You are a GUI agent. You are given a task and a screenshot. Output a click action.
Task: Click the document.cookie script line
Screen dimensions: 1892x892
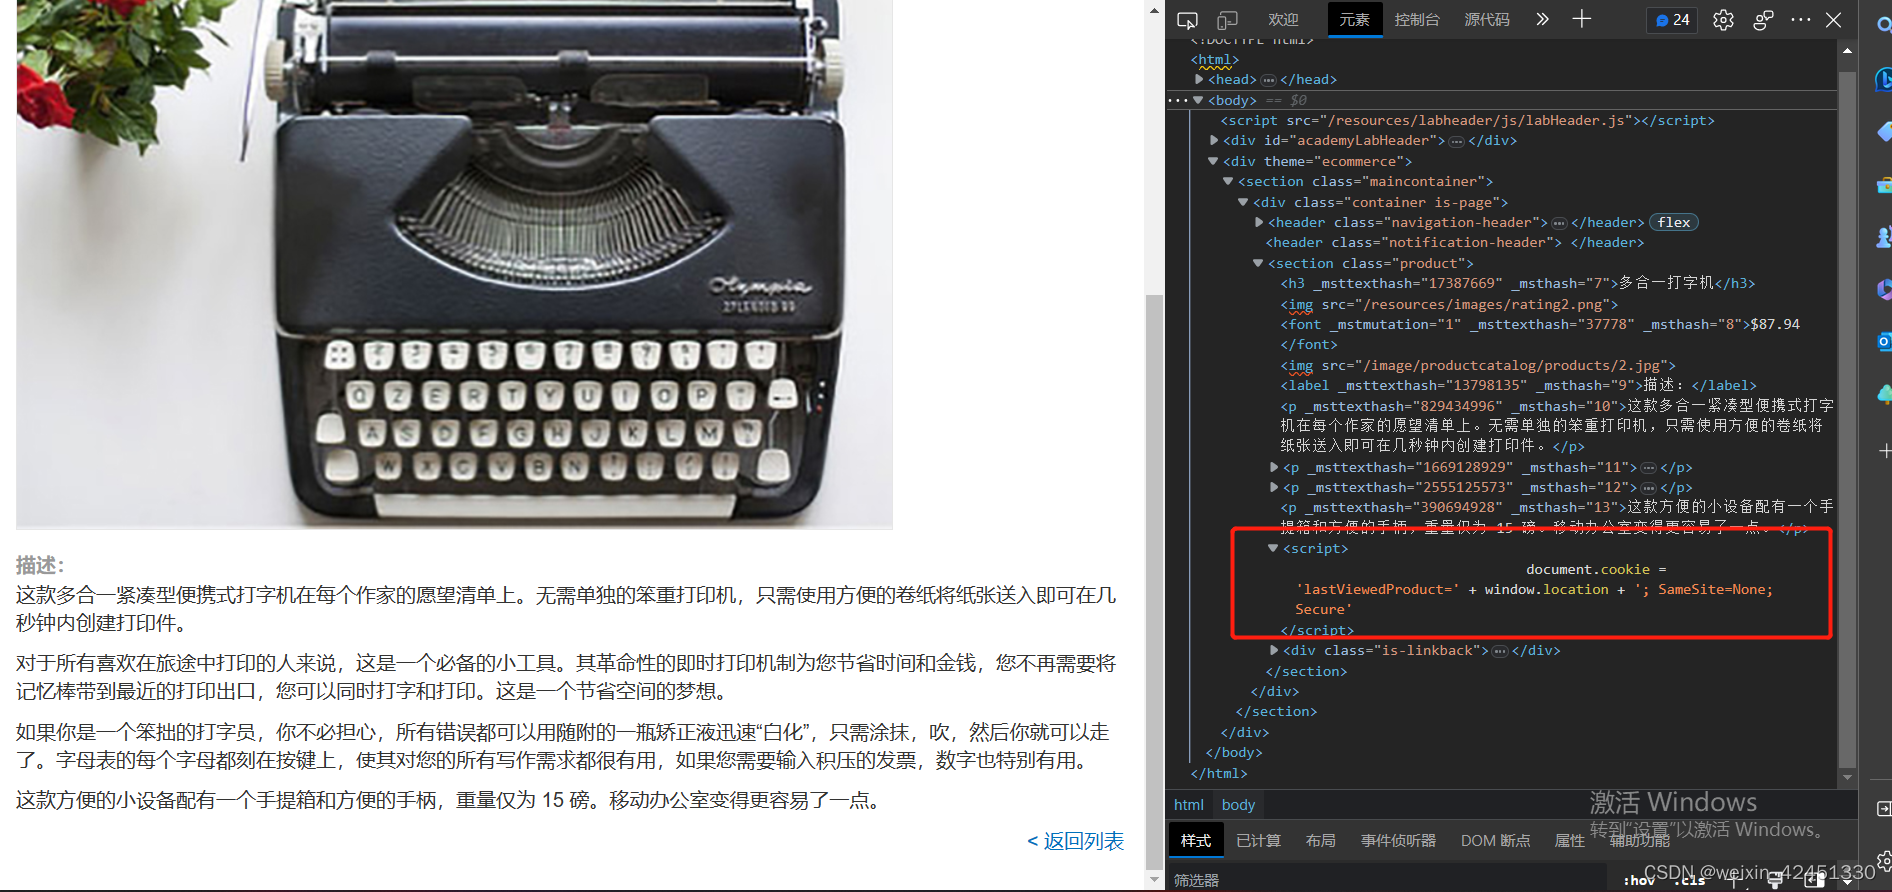coord(1596,570)
